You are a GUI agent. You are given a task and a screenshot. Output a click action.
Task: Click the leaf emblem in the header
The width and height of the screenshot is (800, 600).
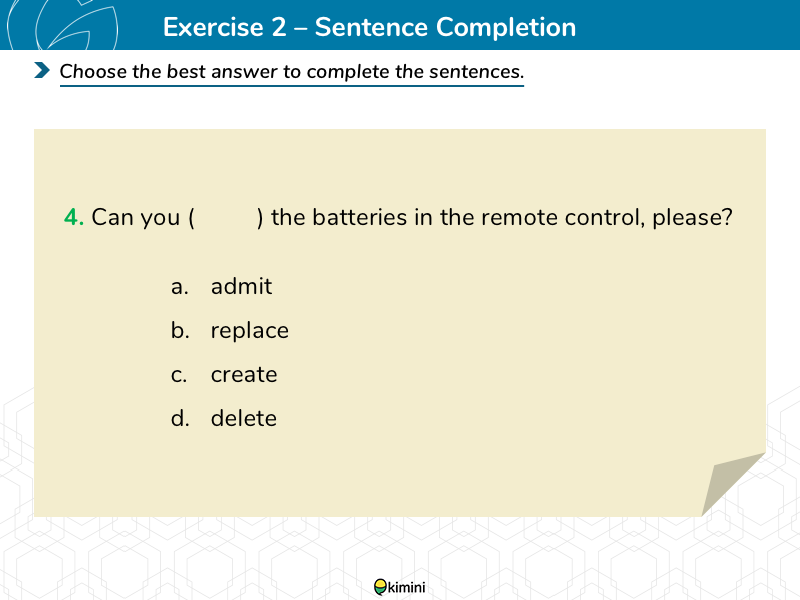pos(63,25)
